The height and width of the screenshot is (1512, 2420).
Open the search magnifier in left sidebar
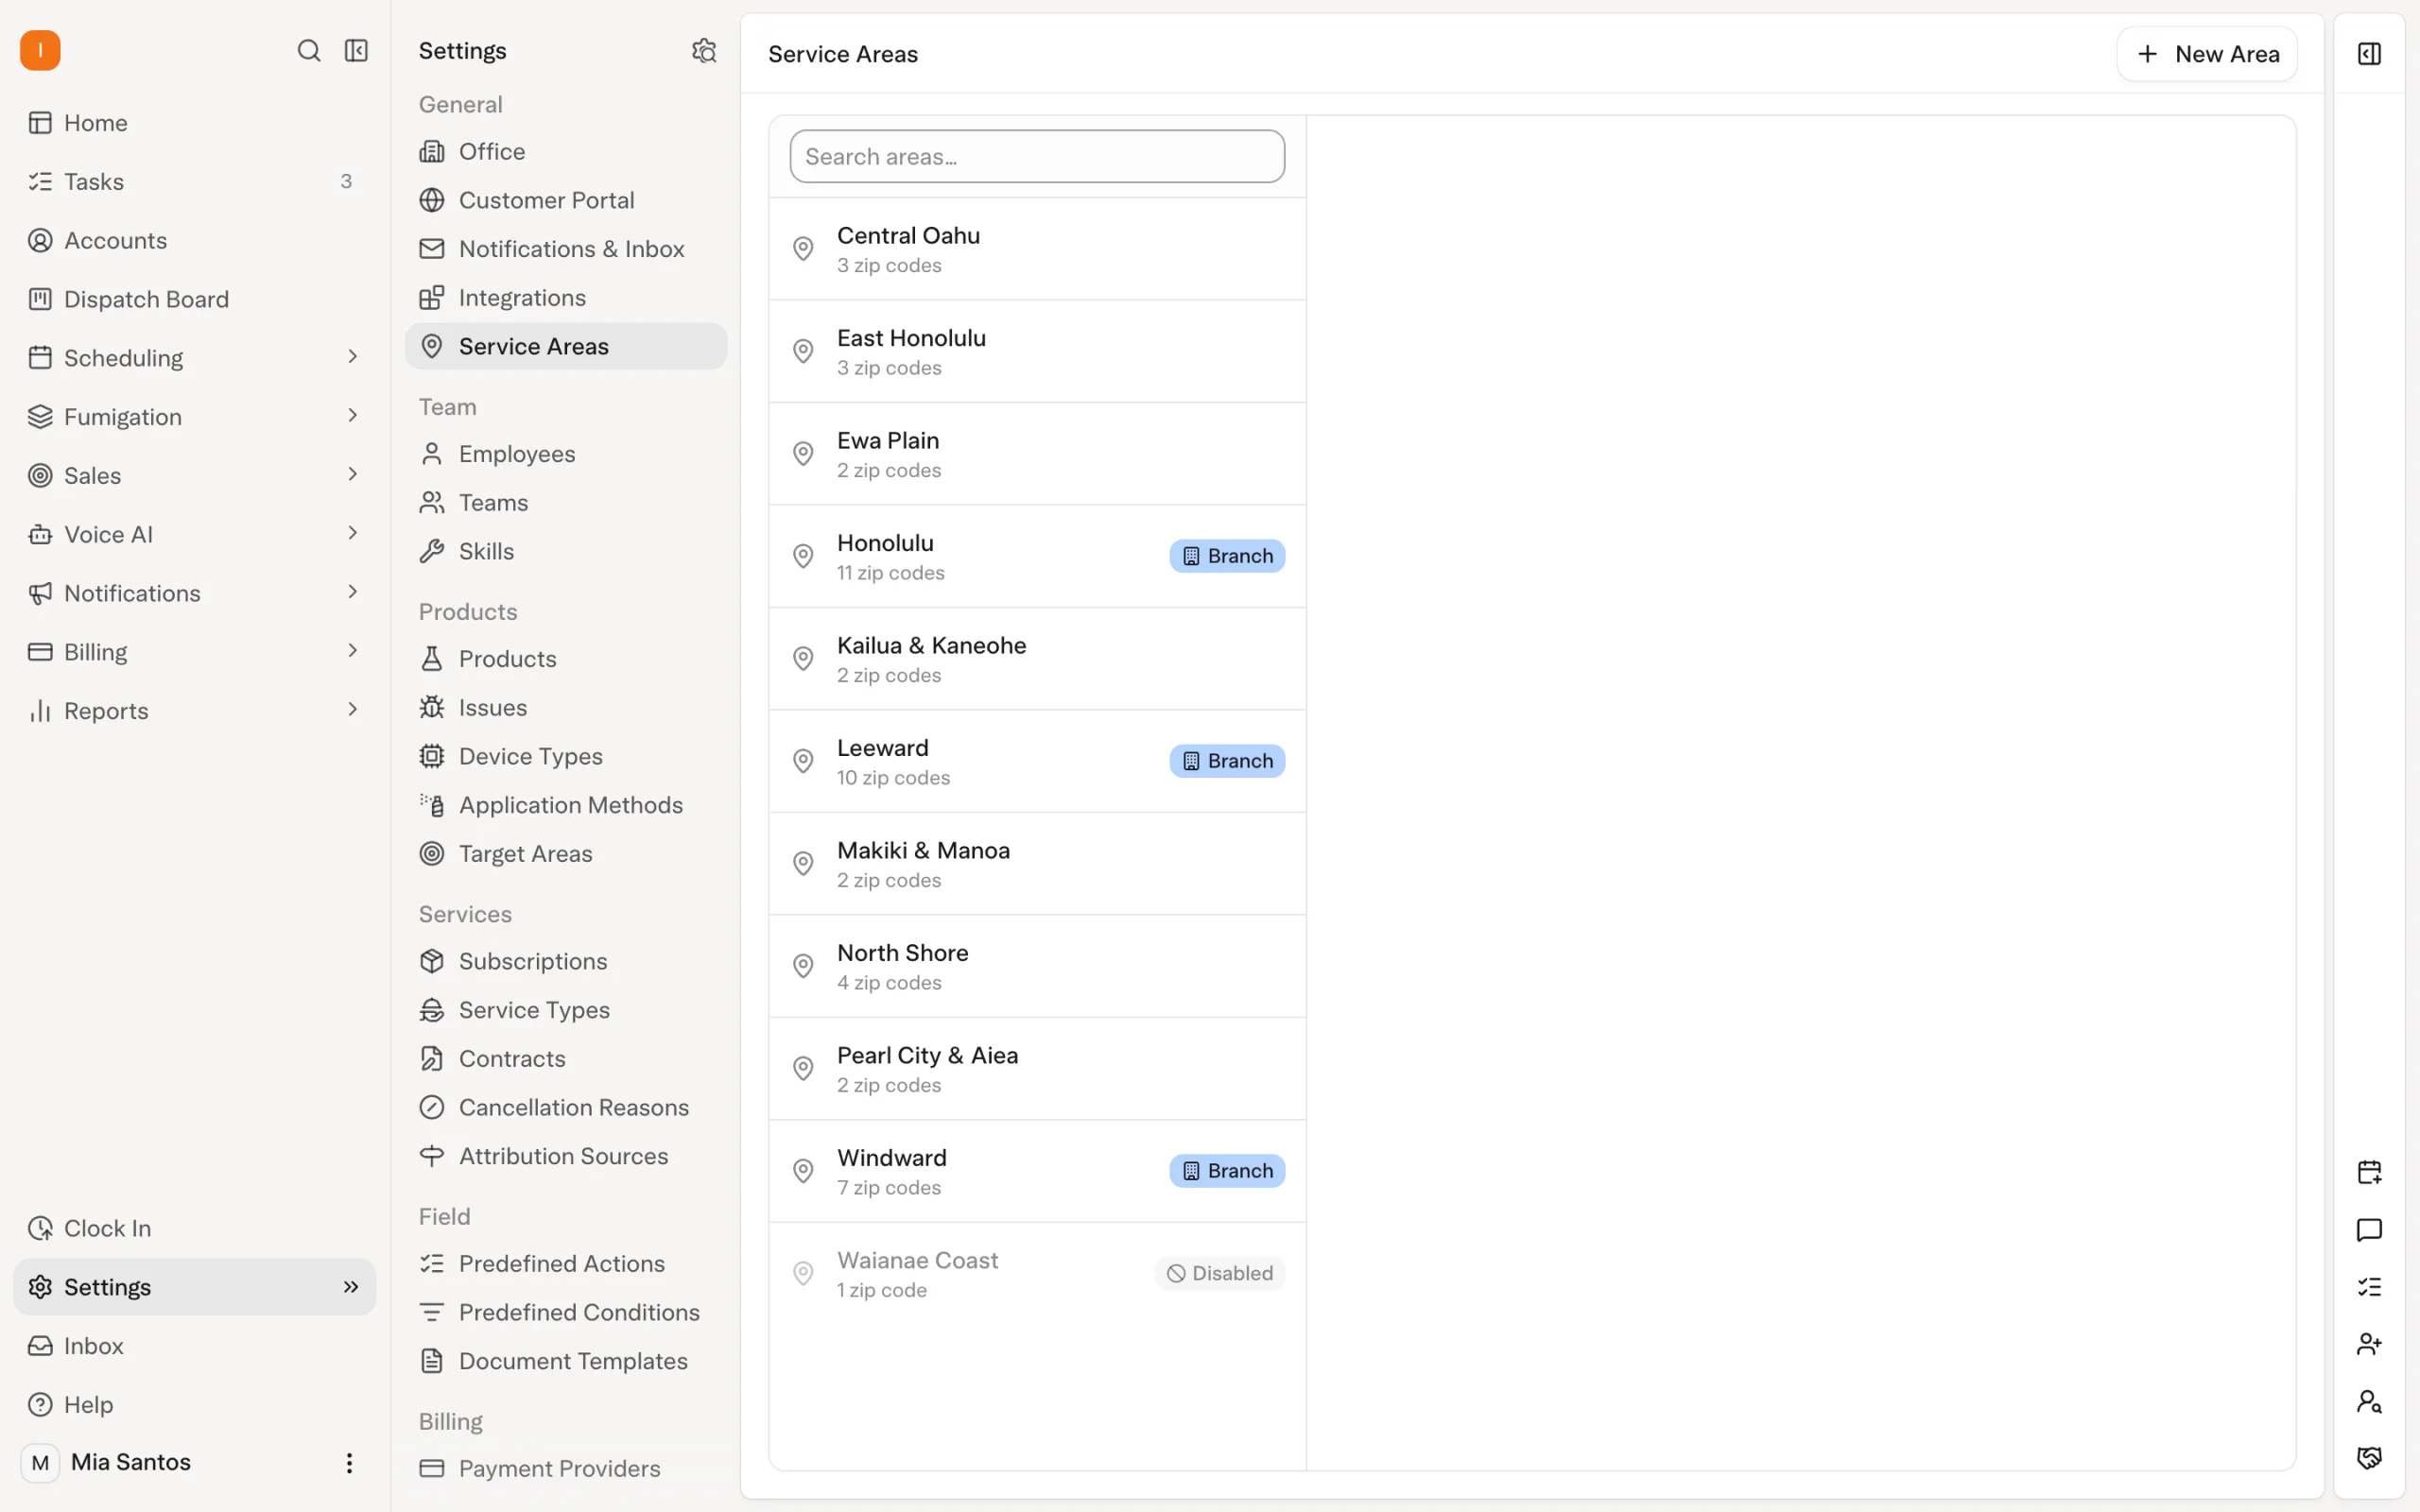309,50
